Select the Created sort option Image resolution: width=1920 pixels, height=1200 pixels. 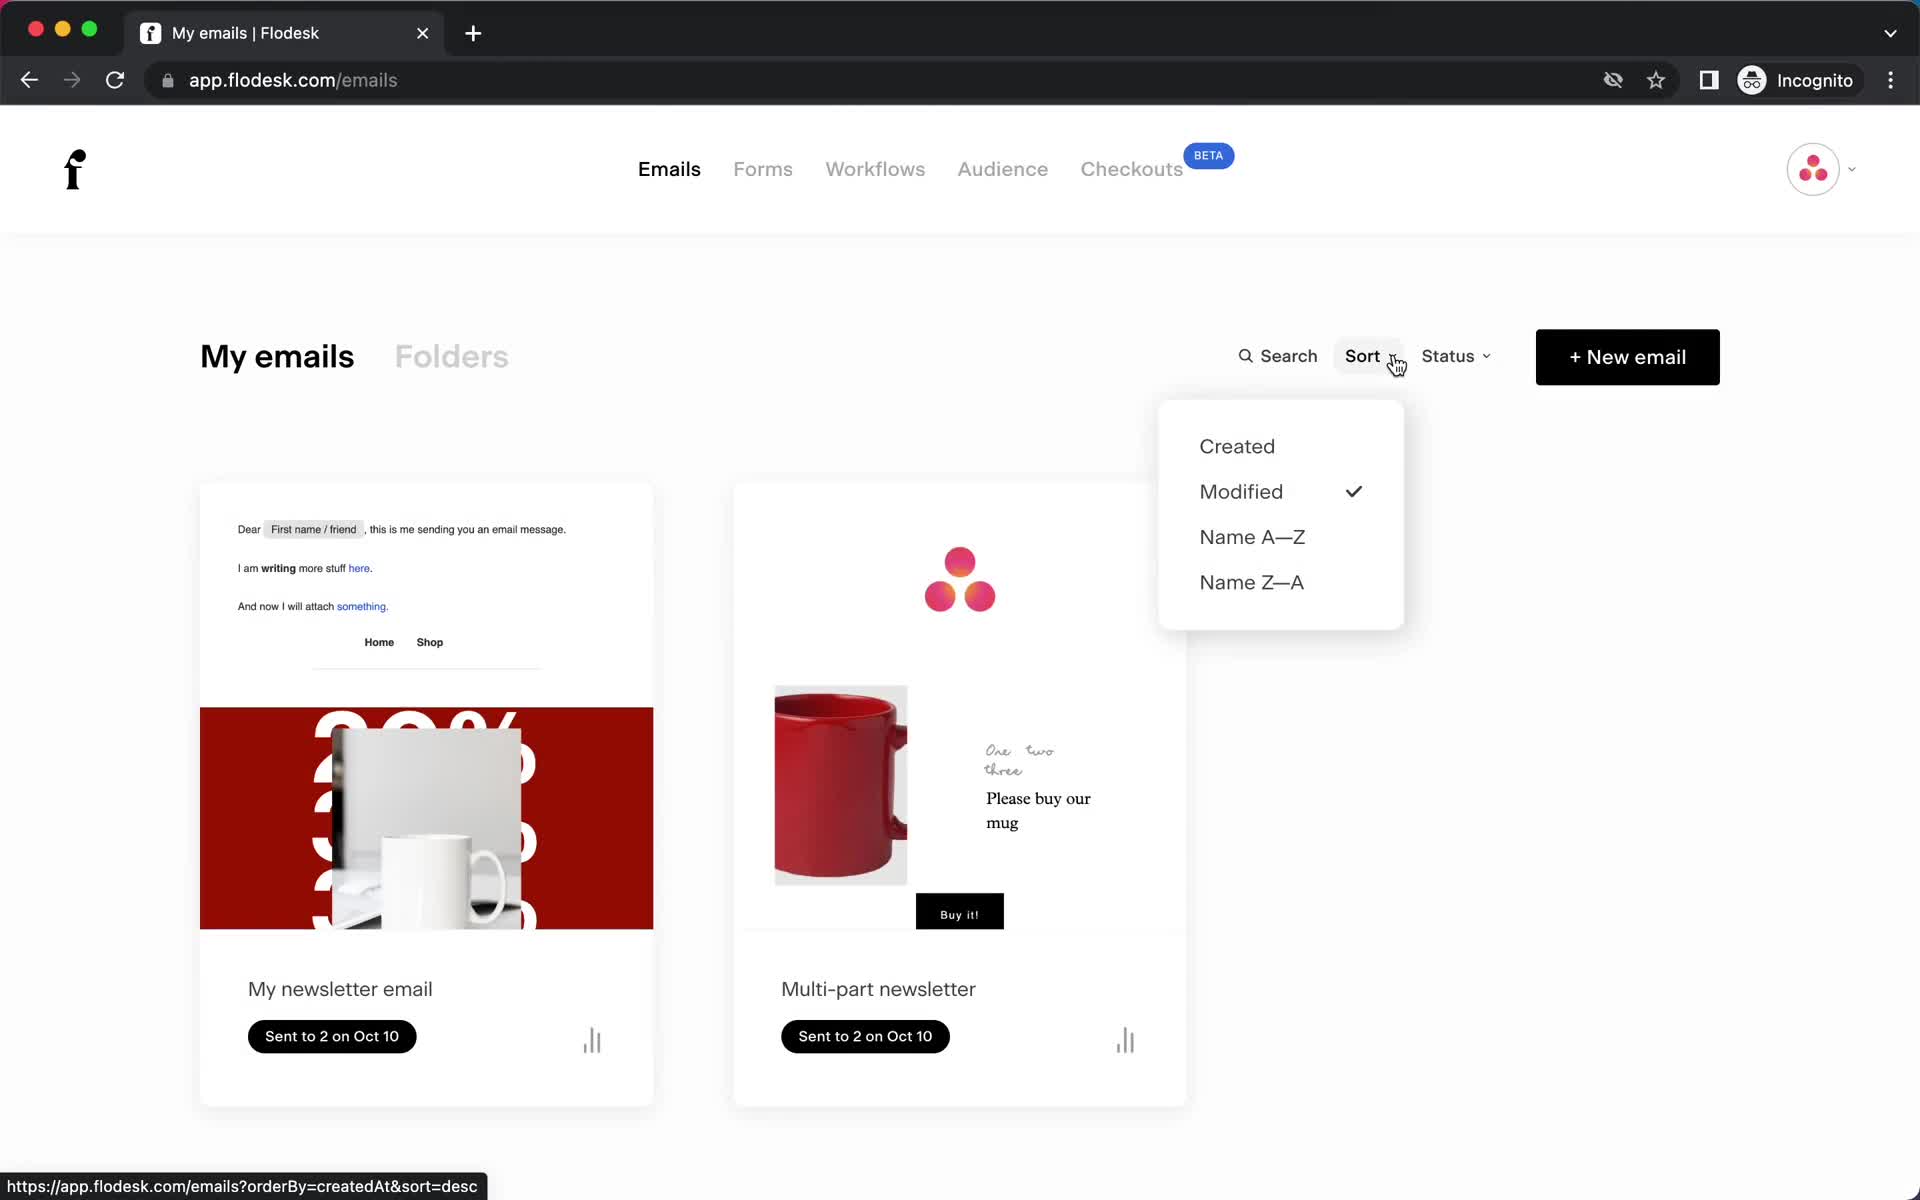pyautogui.click(x=1237, y=445)
